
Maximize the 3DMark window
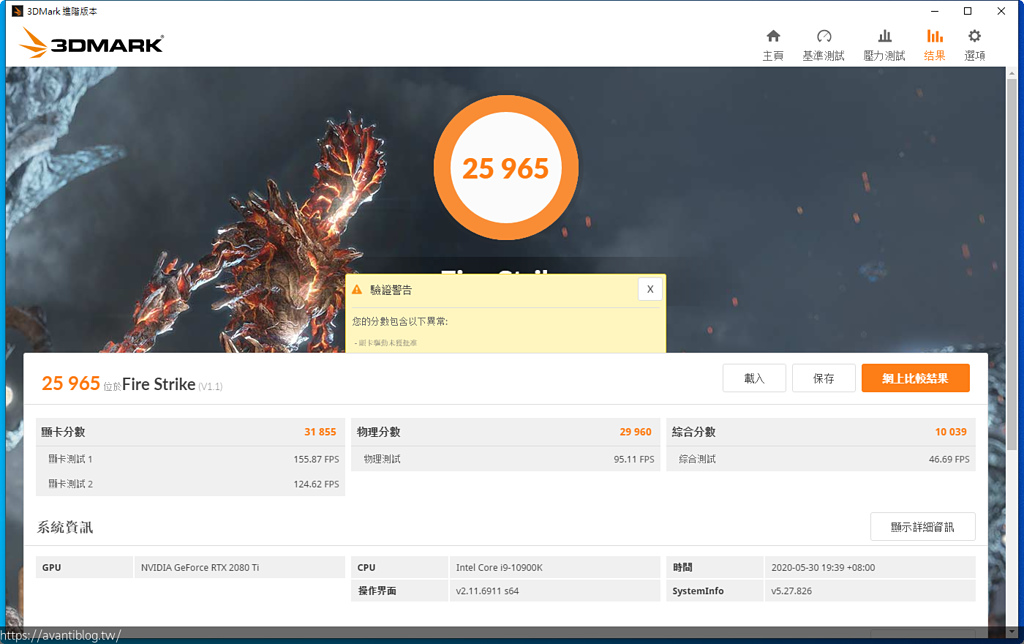(x=968, y=11)
